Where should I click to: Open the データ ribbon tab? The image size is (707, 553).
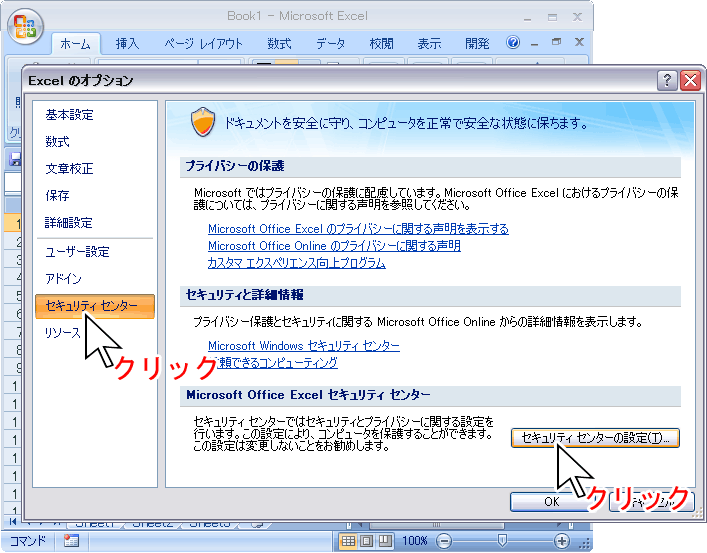330,44
